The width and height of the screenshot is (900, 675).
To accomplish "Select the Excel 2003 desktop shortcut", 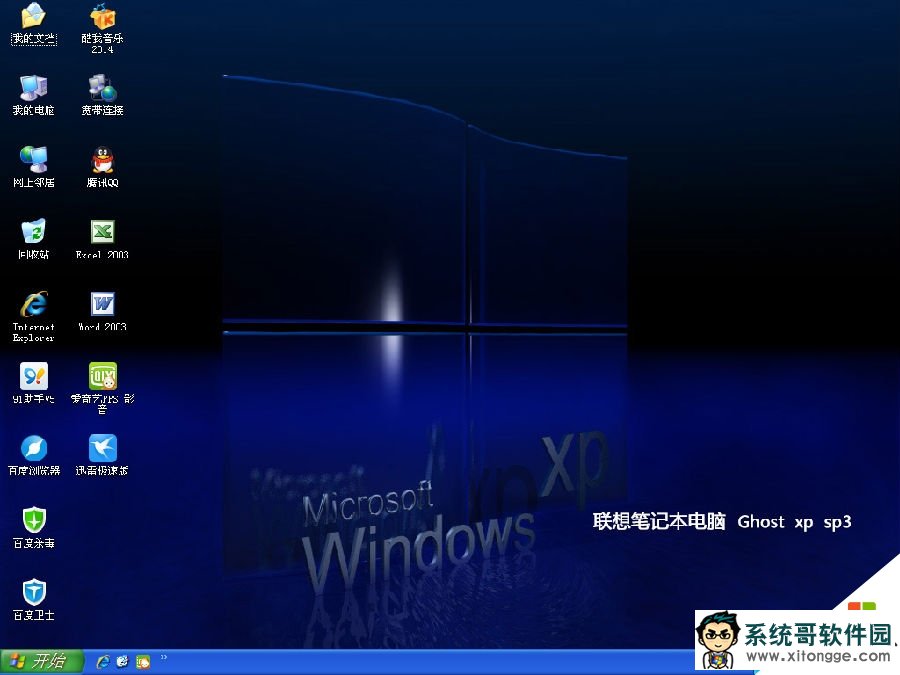I will [x=102, y=232].
